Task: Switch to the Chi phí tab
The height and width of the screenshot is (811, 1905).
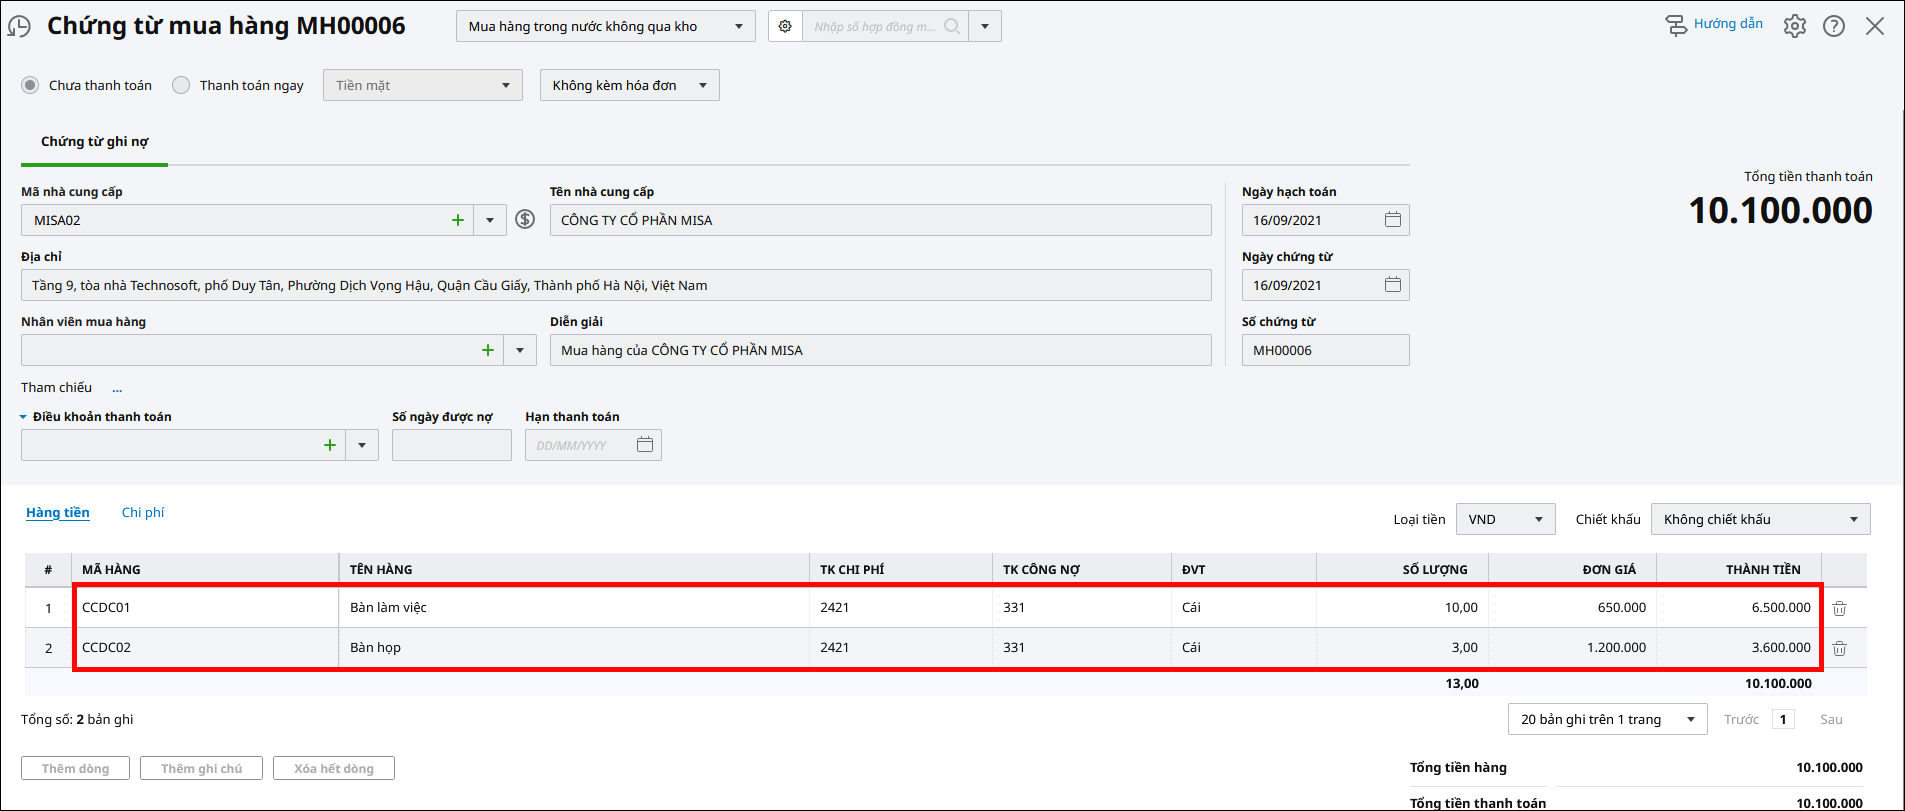Action: 143,512
